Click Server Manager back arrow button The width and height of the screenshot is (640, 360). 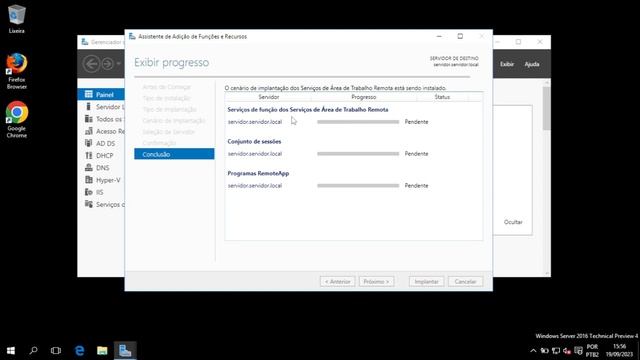(91, 64)
